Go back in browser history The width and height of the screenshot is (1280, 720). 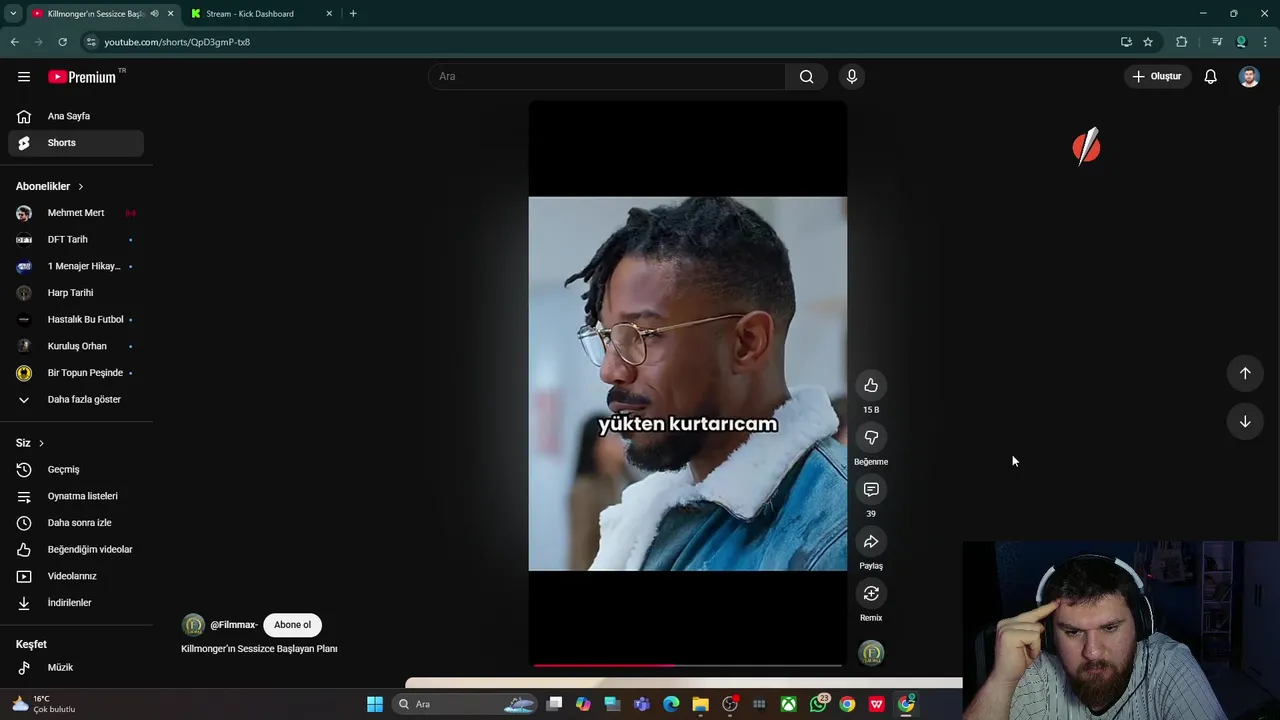(x=14, y=42)
